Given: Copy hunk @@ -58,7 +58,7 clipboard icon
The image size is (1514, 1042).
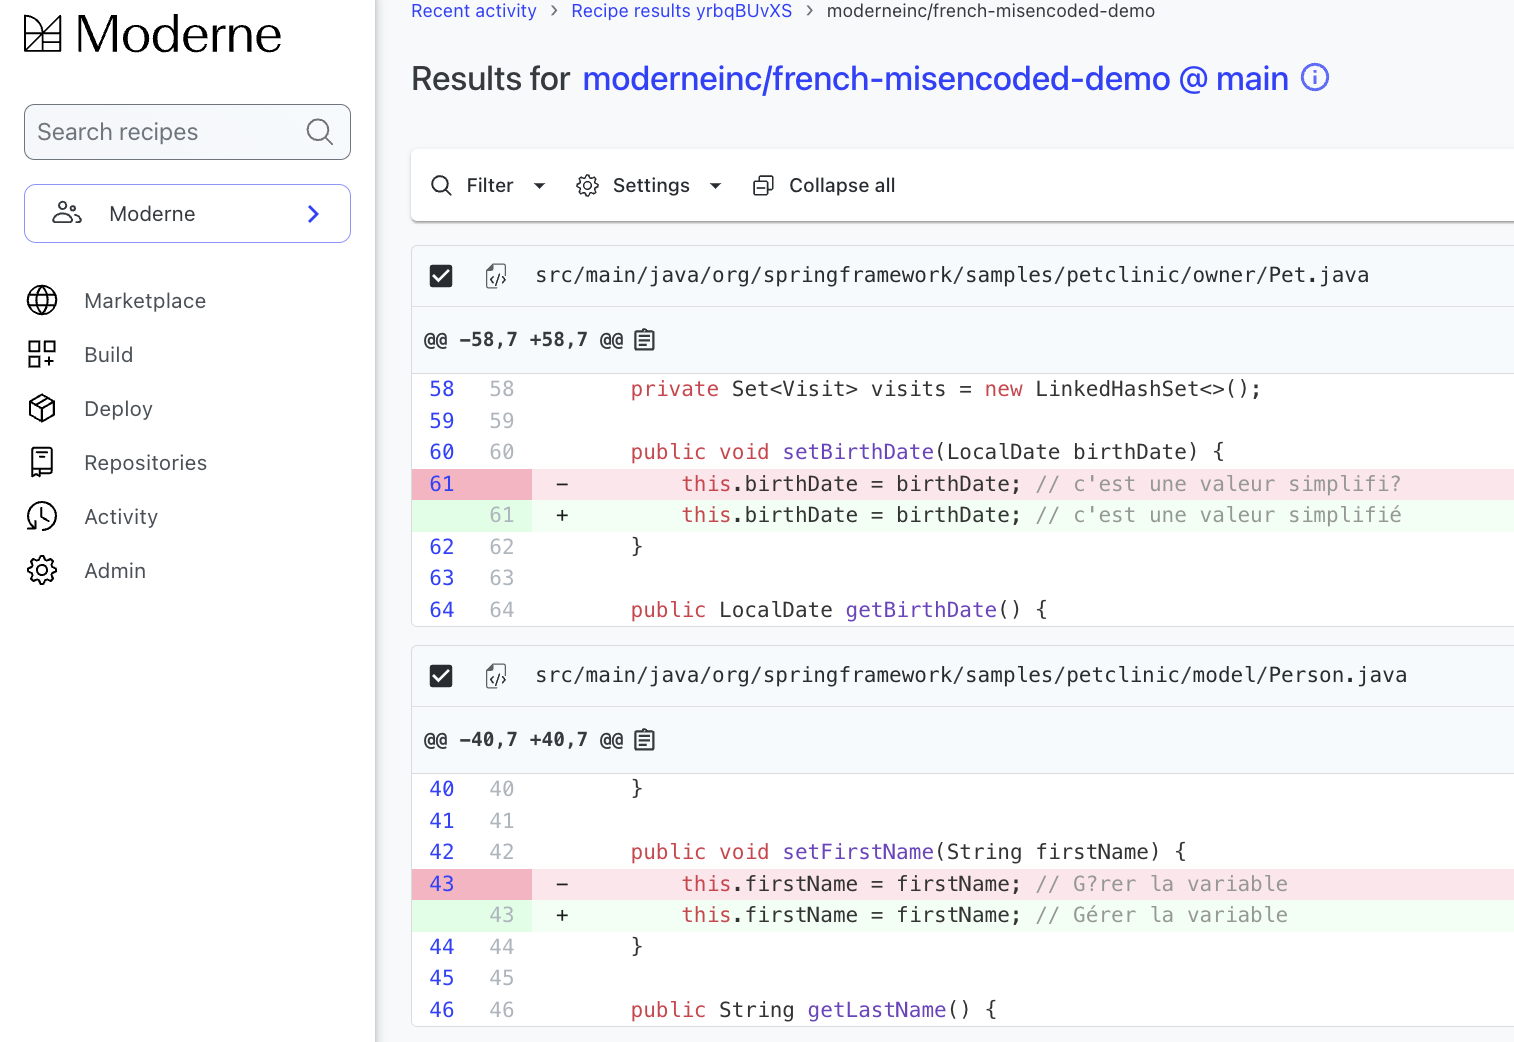Looking at the screenshot, I should (x=645, y=340).
